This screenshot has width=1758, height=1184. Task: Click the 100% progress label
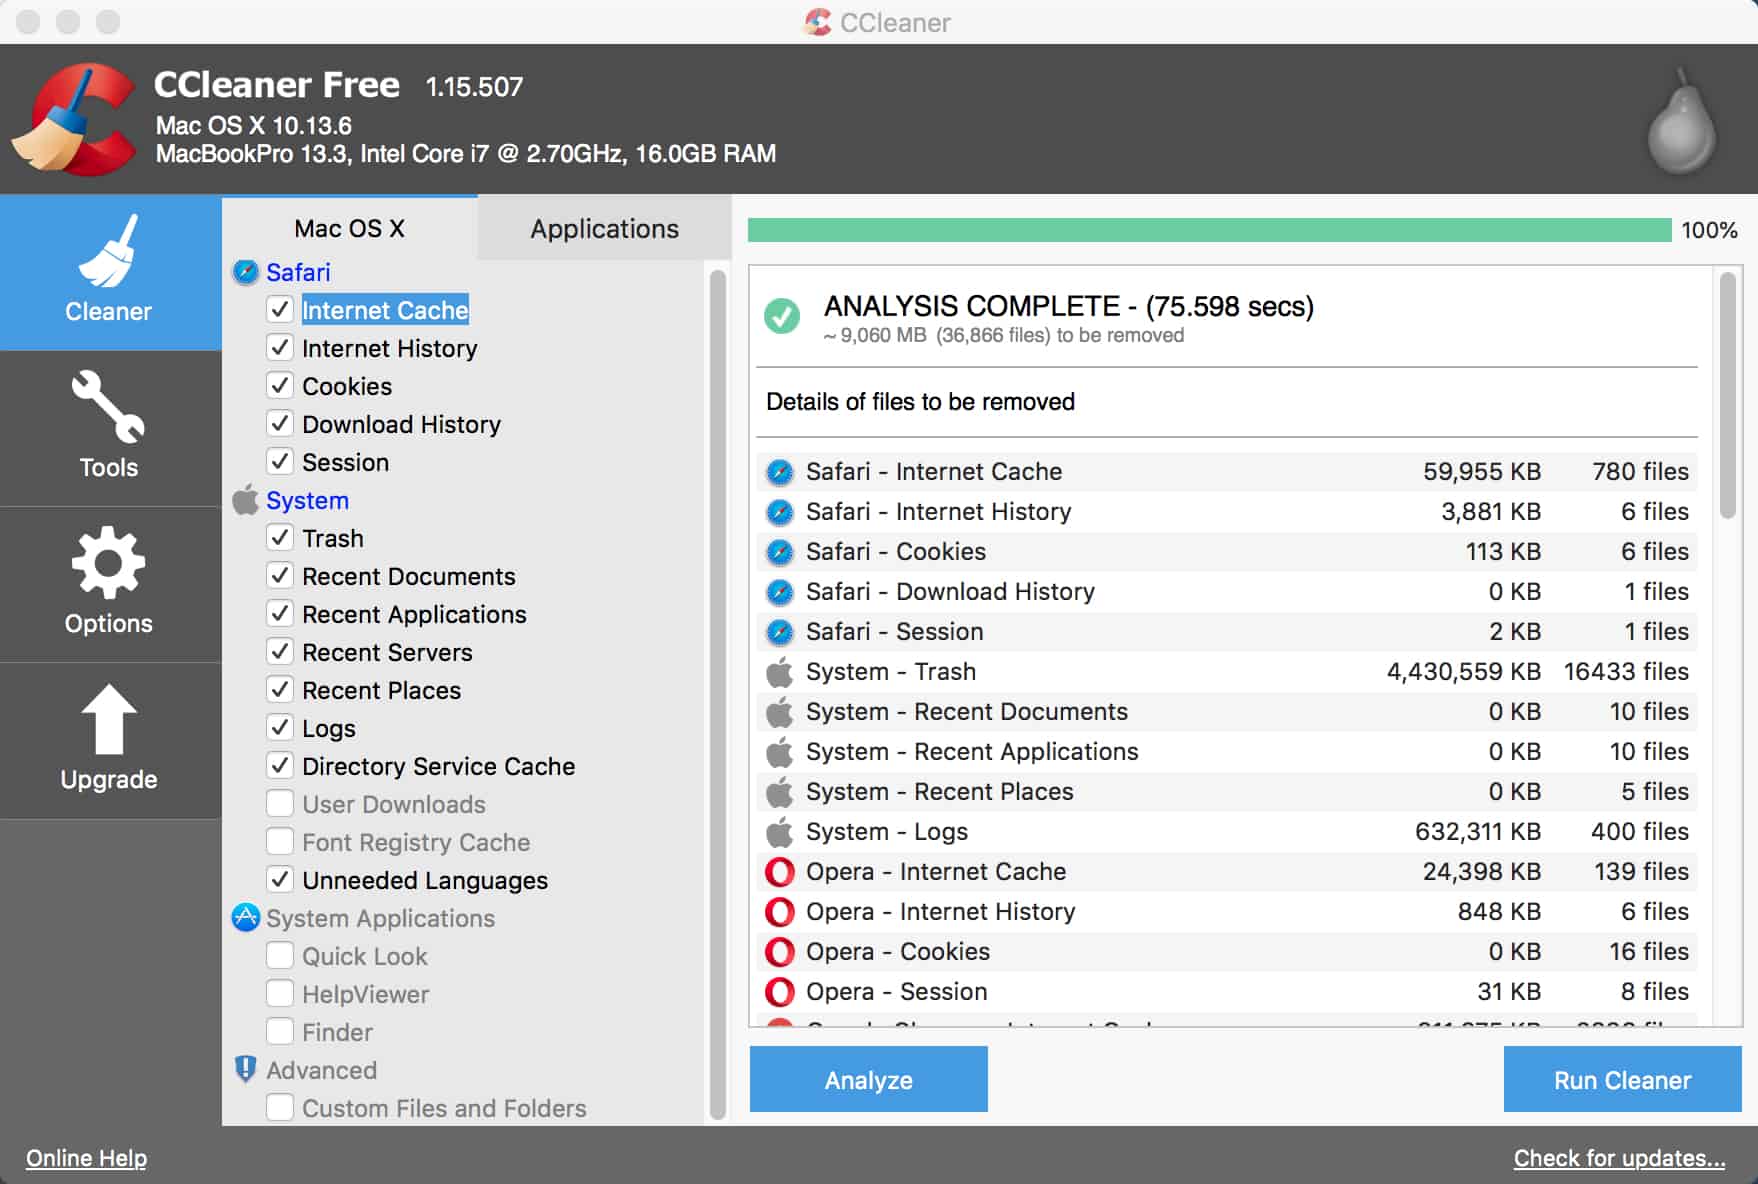click(1709, 230)
